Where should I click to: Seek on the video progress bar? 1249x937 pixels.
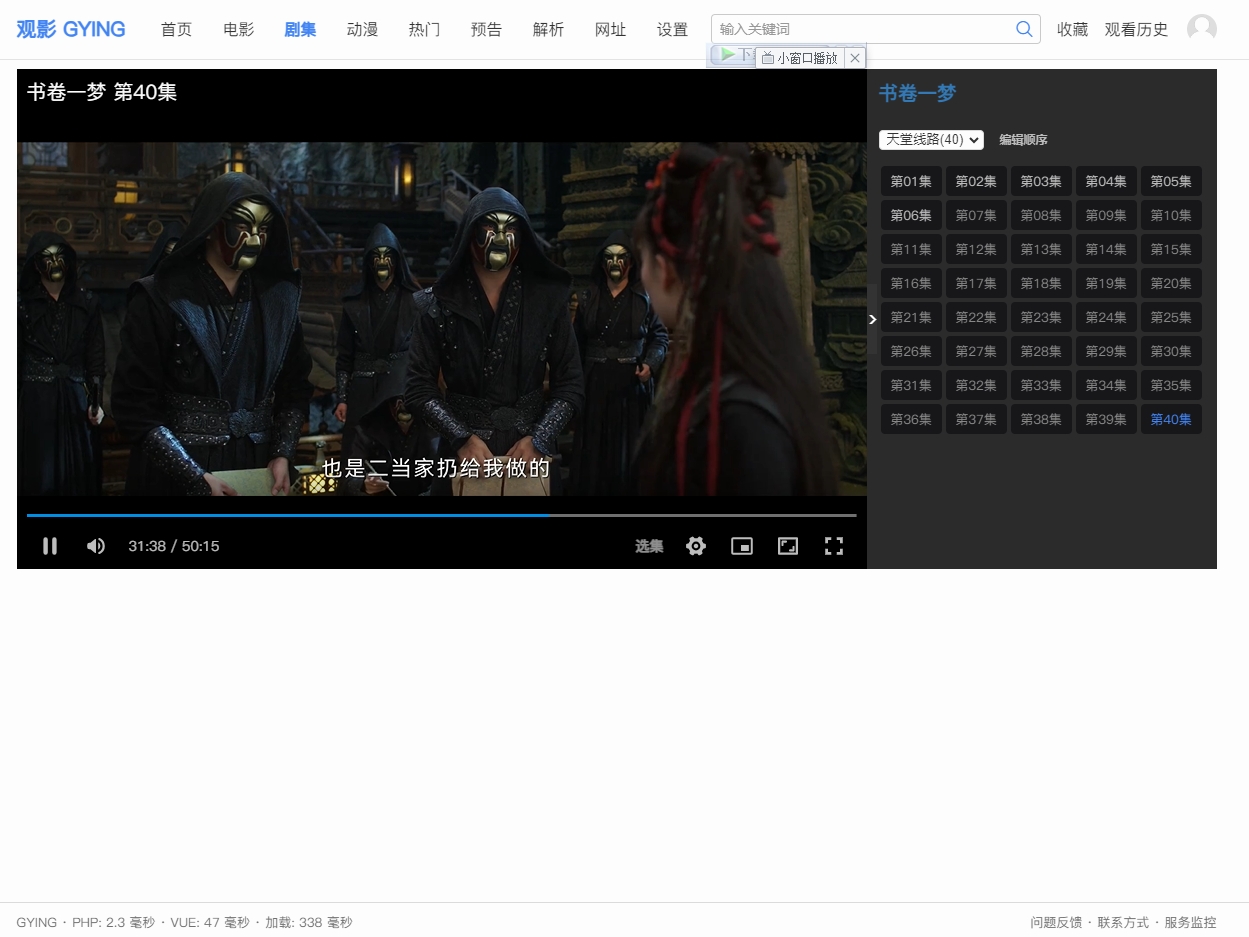coord(442,515)
